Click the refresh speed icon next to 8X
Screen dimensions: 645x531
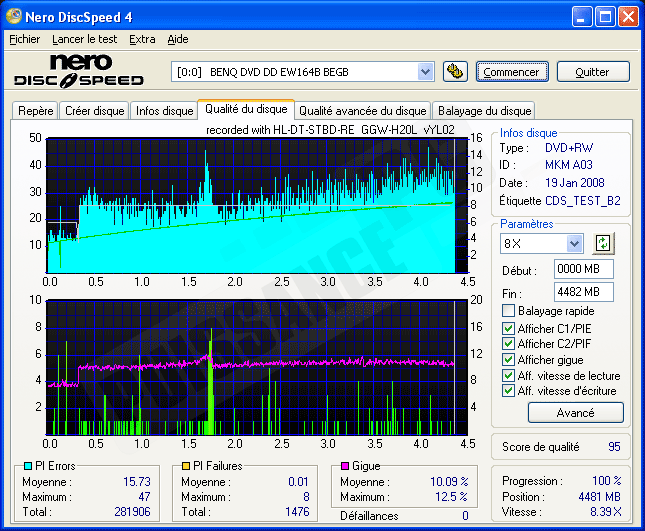603,243
